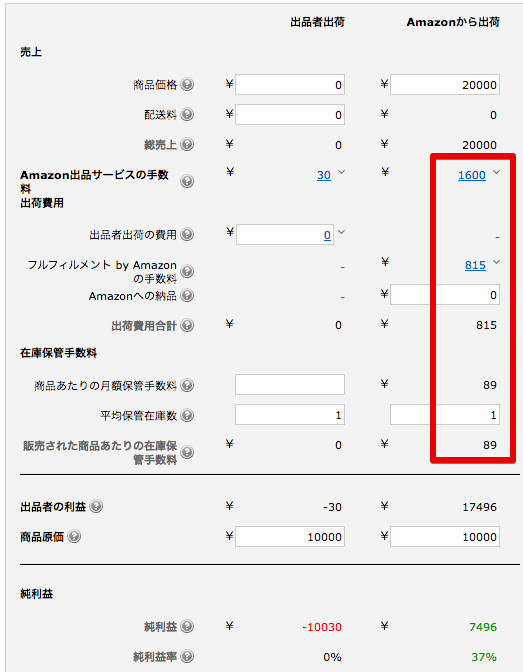Expand chevron next to 出品者出荷の費用 field
Image resolution: width=523 pixels, height=672 pixels.
(341, 232)
